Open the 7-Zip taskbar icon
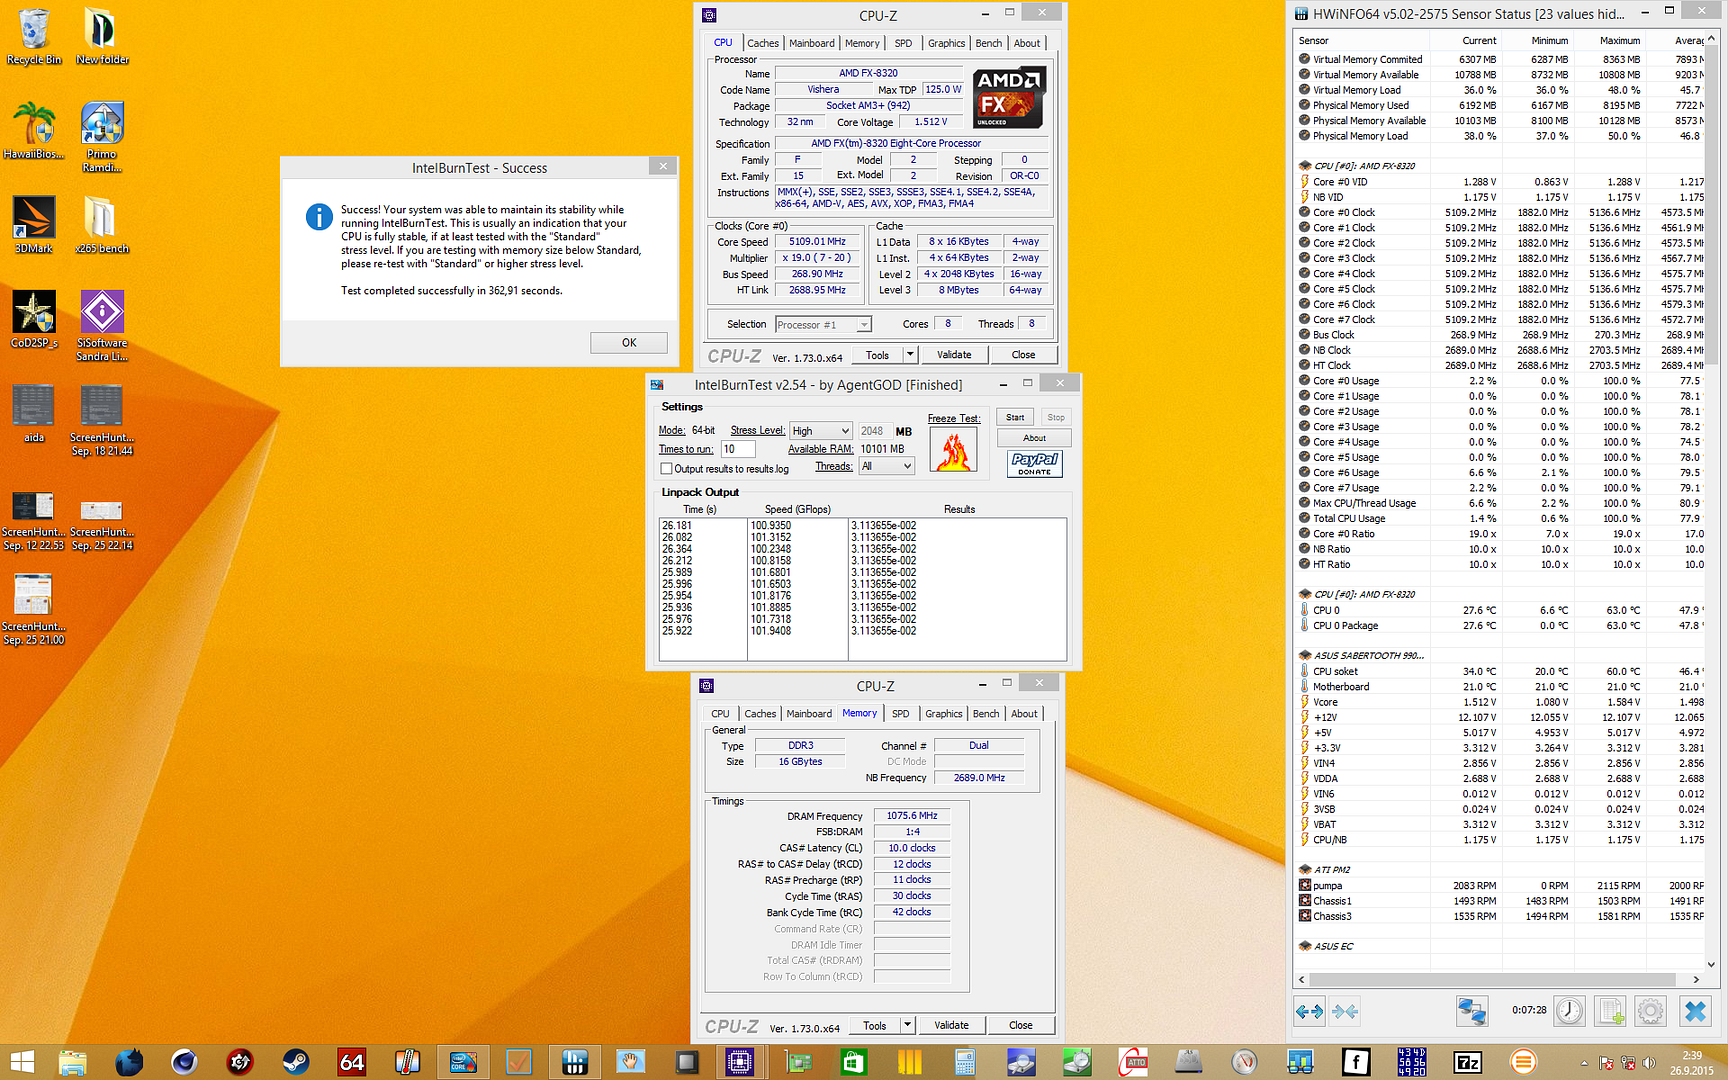The width and height of the screenshot is (1728, 1080). [1468, 1062]
